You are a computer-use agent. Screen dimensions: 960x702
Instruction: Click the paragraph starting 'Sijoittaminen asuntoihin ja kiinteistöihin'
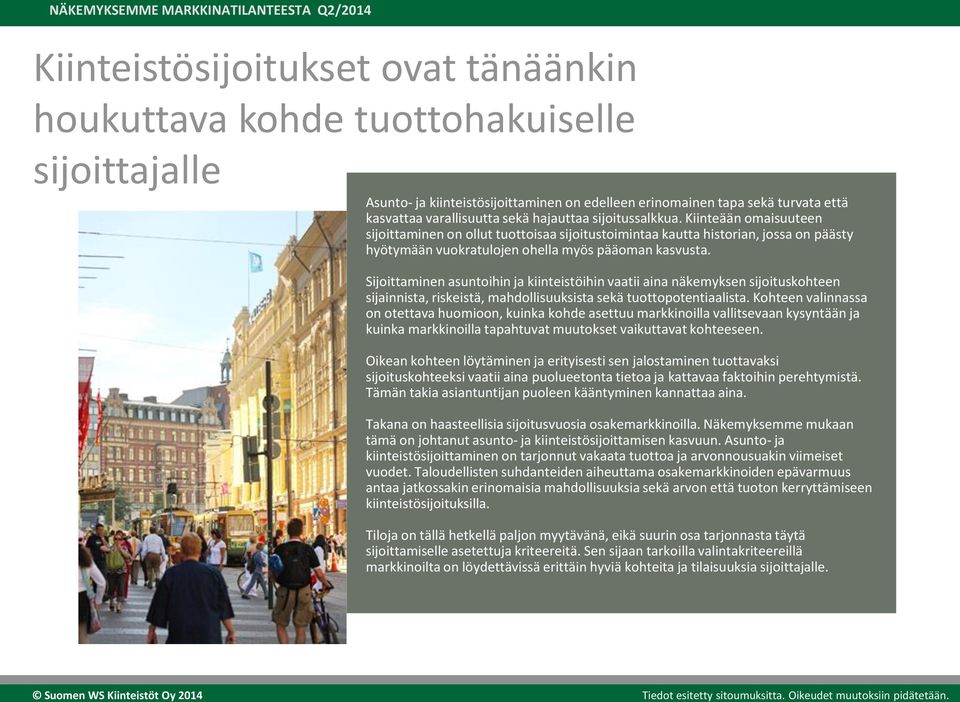tap(617, 305)
